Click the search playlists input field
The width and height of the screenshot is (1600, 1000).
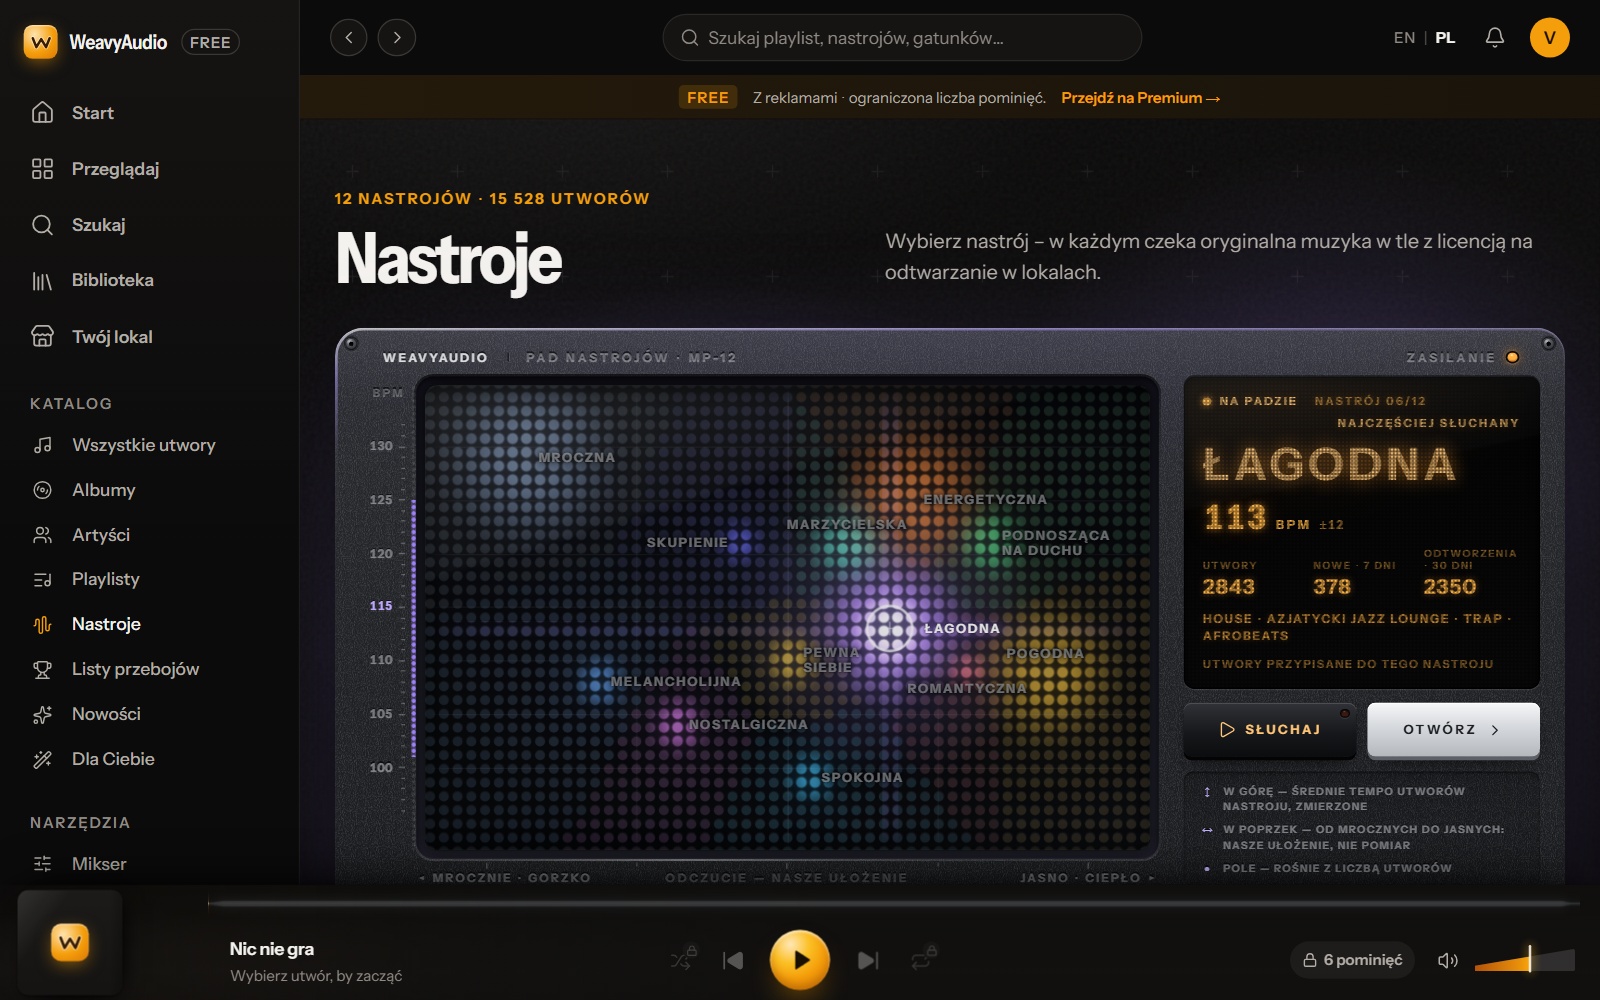(x=902, y=38)
